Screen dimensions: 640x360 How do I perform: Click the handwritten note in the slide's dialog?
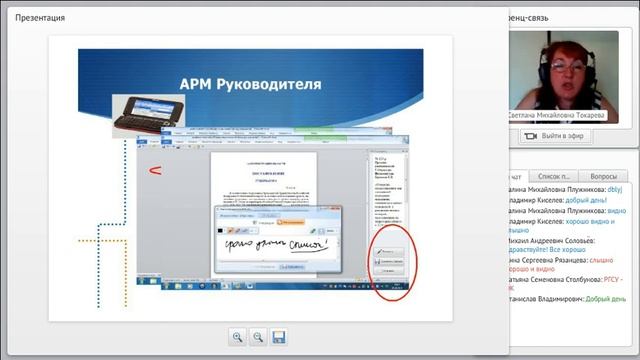point(276,246)
